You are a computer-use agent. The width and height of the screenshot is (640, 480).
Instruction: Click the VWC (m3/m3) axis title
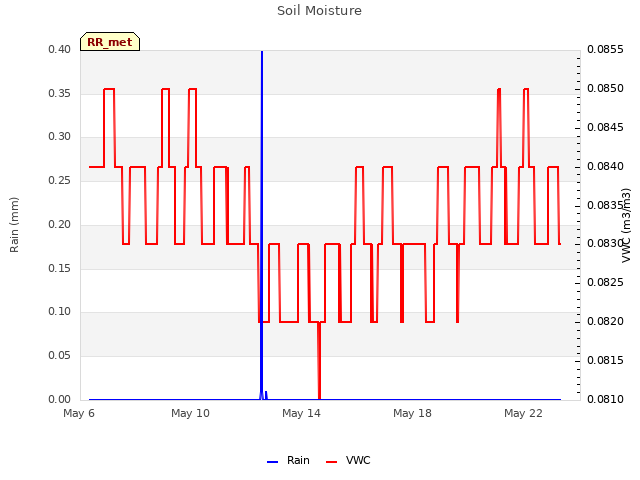click(626, 225)
